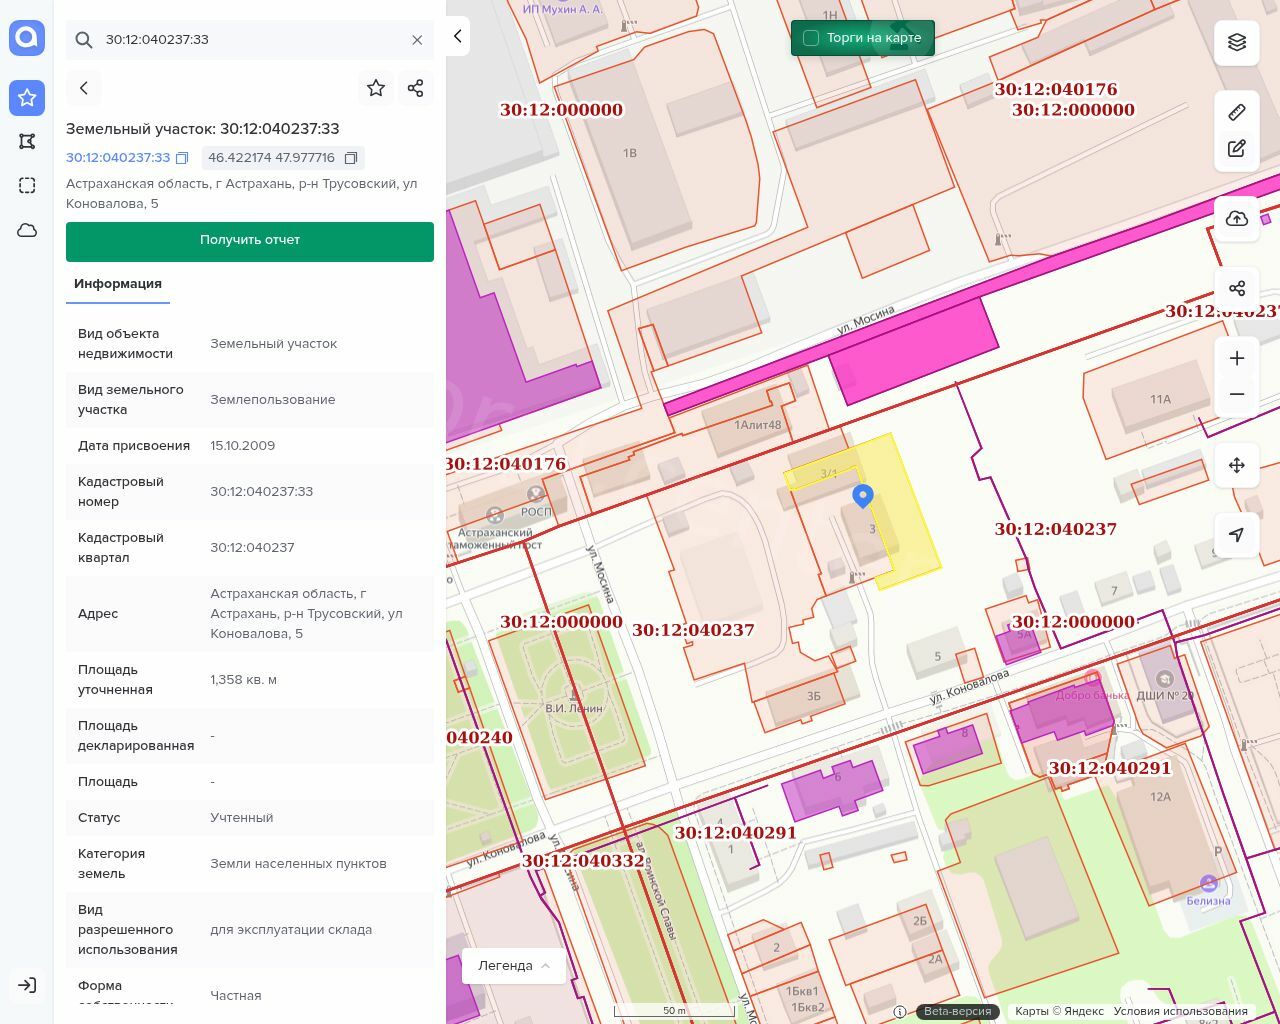
Task: Click the cadastral number search field
Action: [x=250, y=40]
